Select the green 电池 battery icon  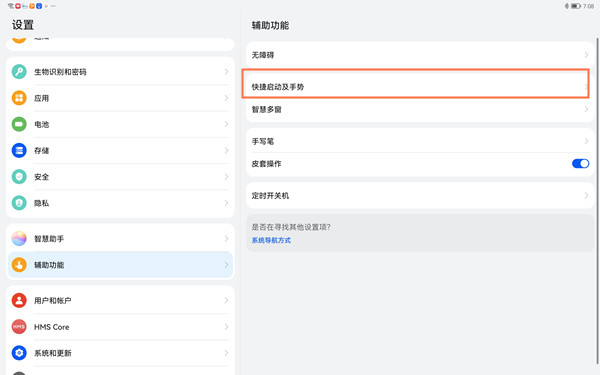(x=19, y=124)
